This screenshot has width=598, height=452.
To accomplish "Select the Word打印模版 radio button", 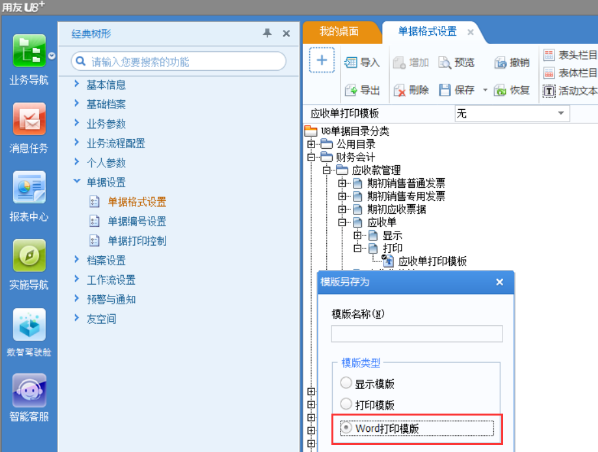I will (x=346, y=428).
